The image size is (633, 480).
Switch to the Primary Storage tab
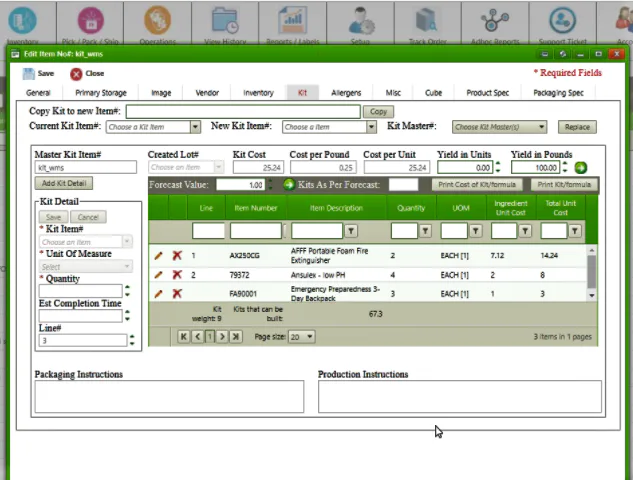pyautogui.click(x=101, y=93)
